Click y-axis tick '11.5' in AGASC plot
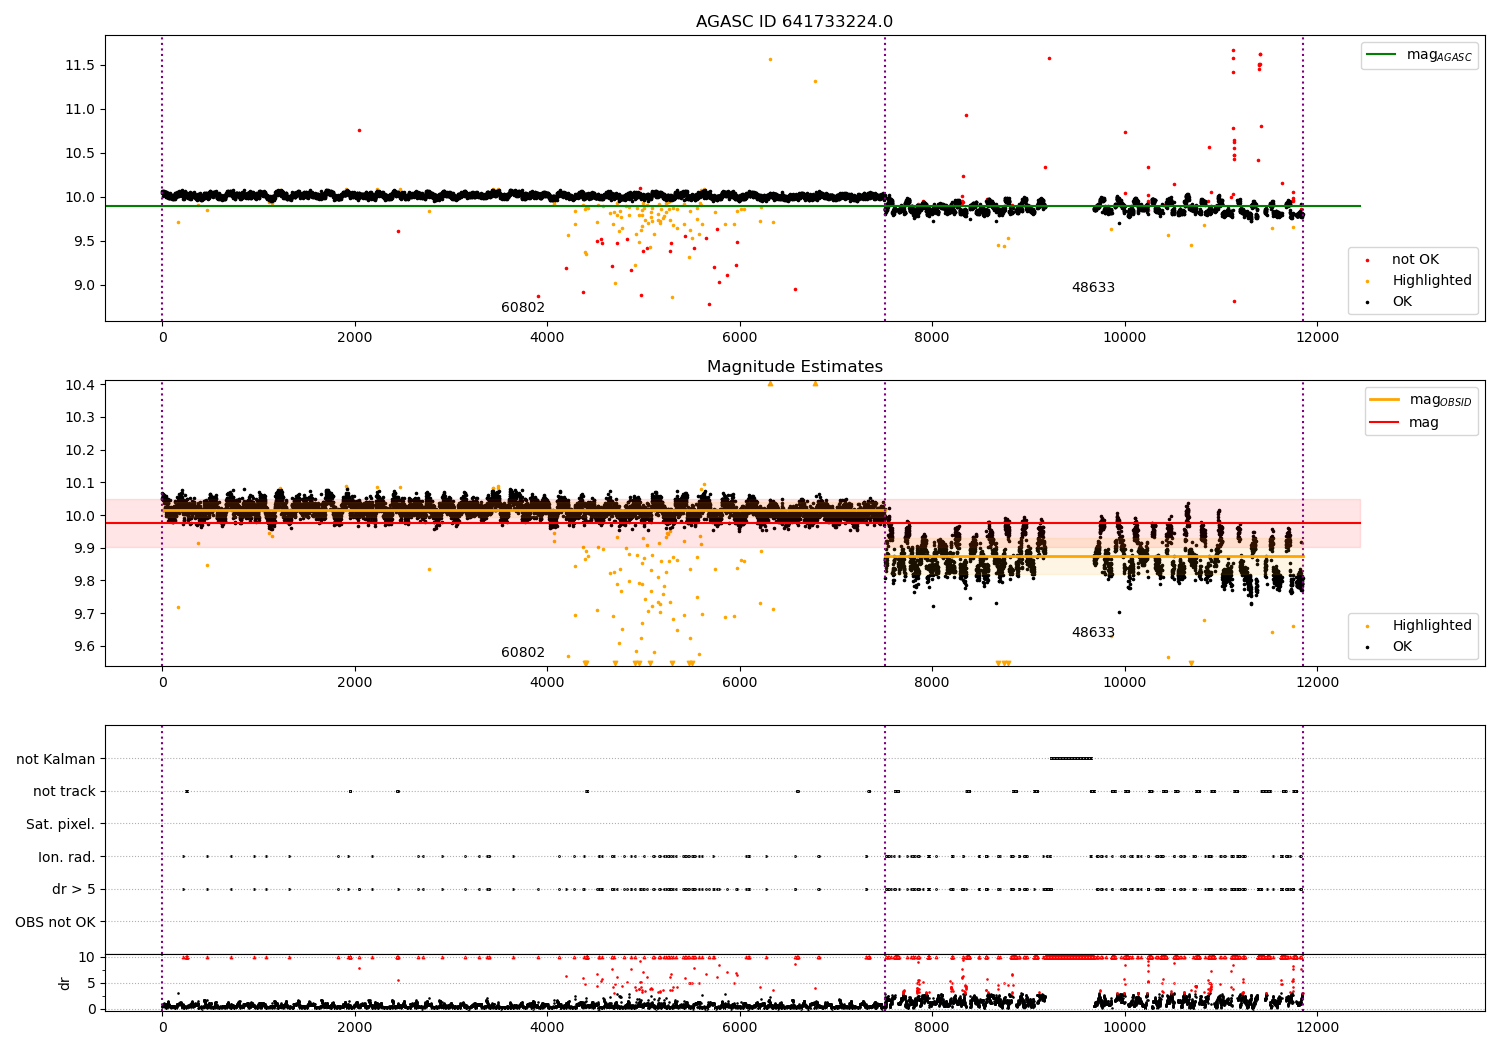1500x1050 pixels. [x=79, y=65]
